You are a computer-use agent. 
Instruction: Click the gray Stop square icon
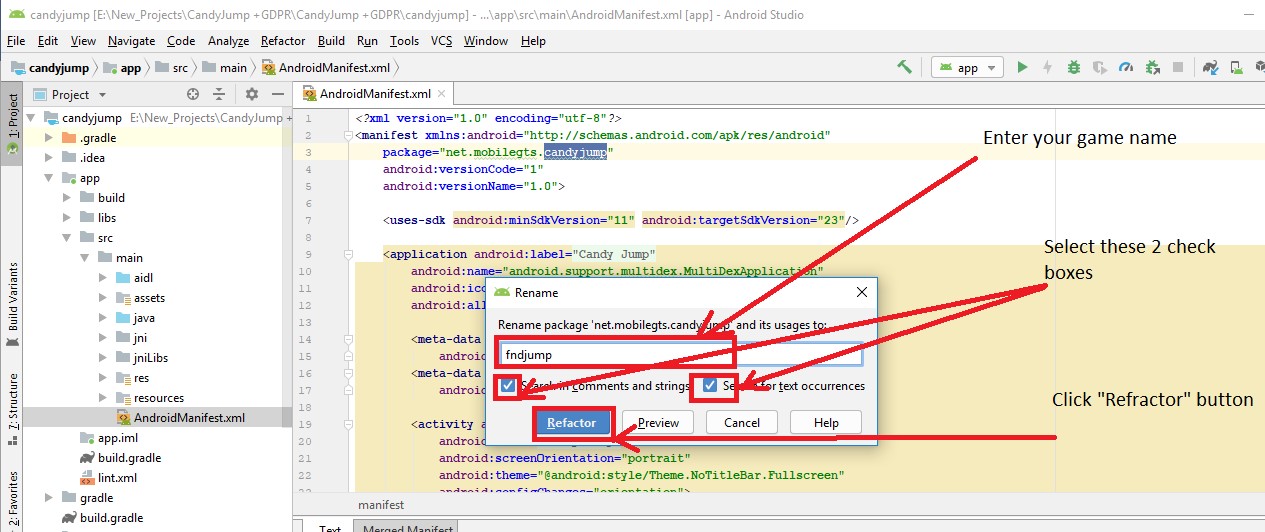pos(1178,67)
